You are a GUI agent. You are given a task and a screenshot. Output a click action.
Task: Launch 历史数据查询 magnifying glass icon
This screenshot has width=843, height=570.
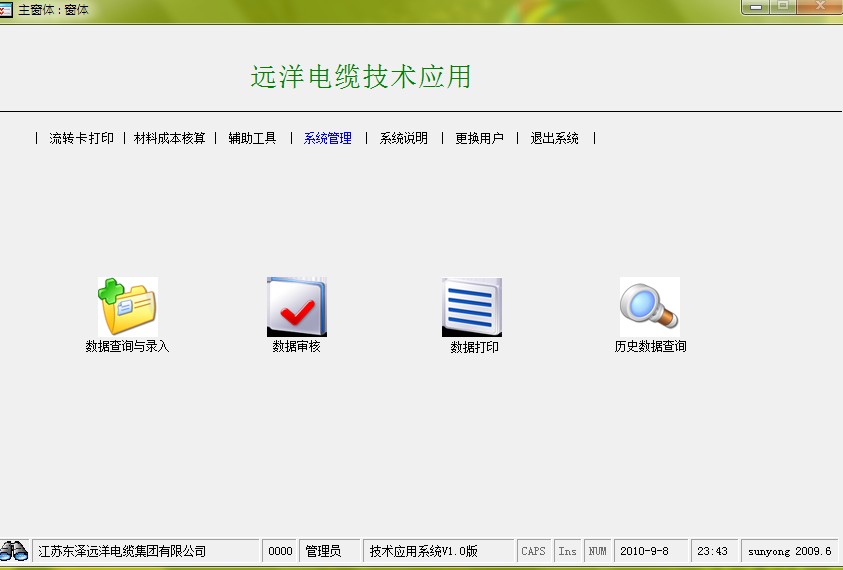tap(649, 307)
